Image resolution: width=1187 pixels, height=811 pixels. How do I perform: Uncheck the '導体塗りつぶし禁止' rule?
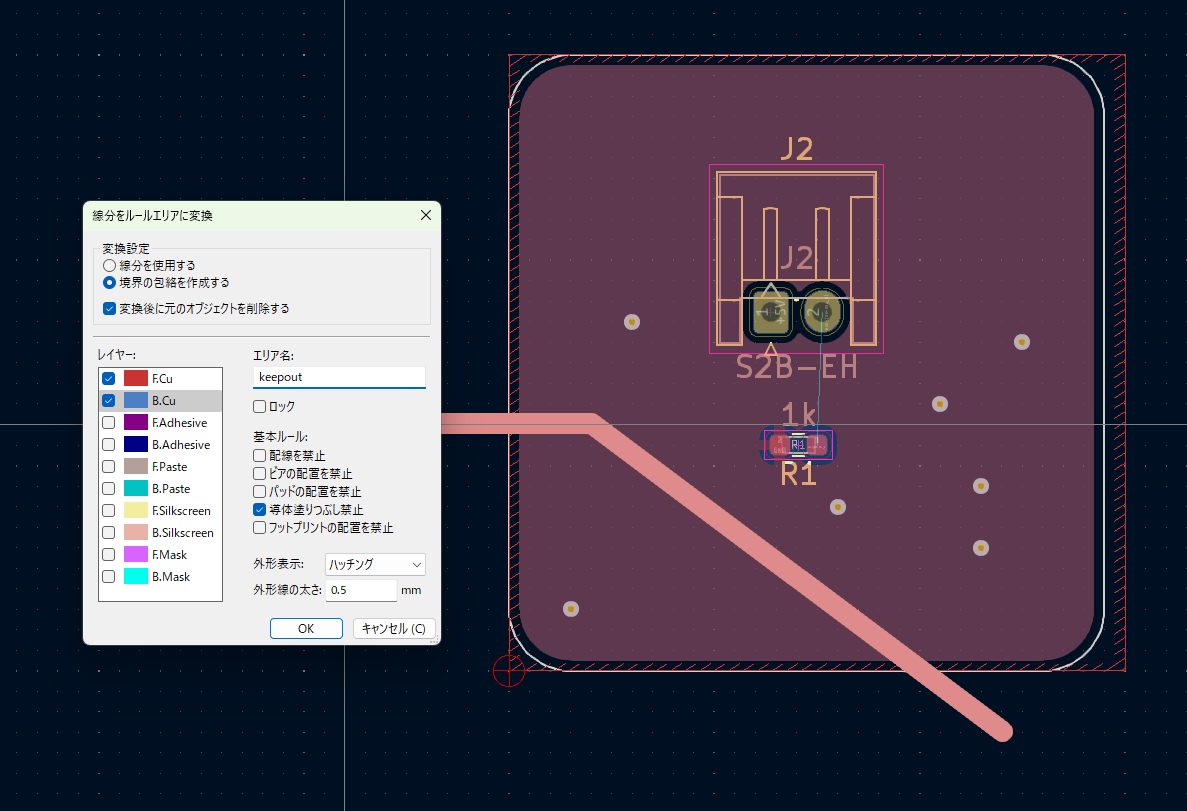point(260,510)
